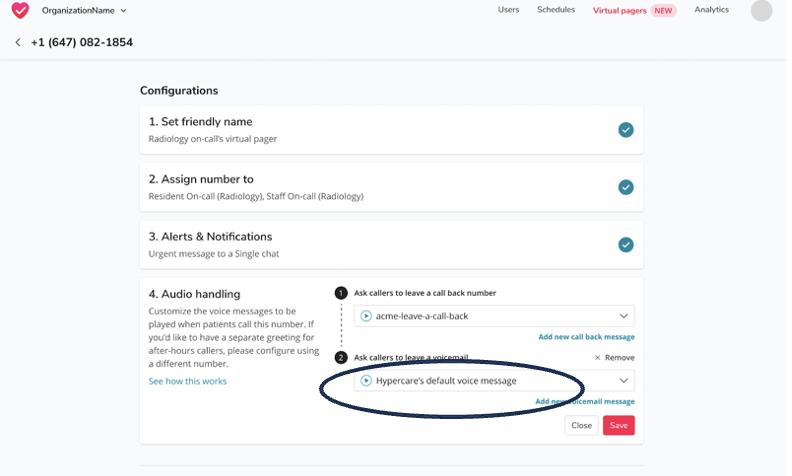Click checkmark for Alerts & Notifications

(x=625, y=244)
